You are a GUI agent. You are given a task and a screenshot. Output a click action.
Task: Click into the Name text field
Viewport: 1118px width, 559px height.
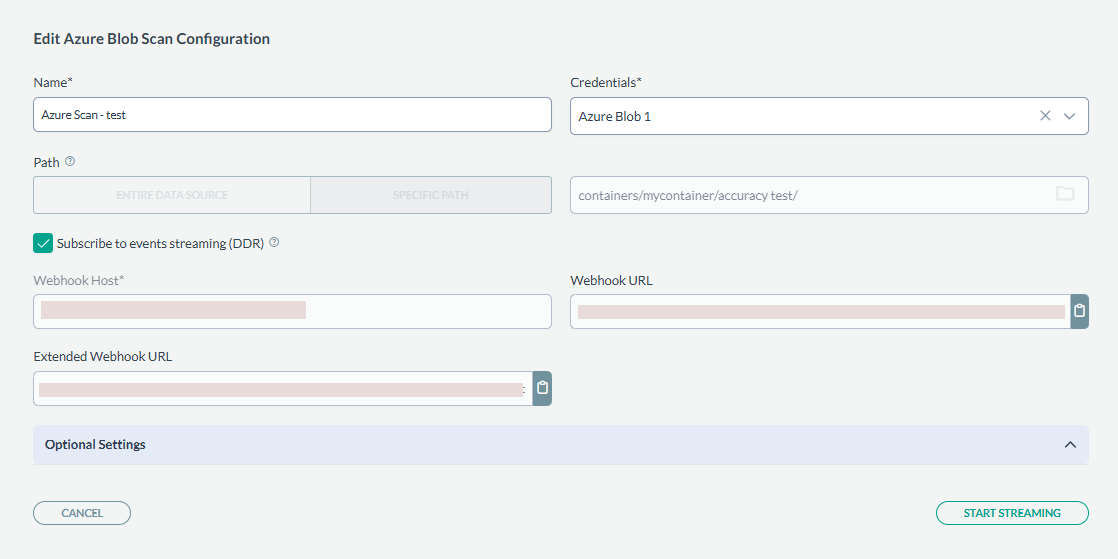coord(292,115)
